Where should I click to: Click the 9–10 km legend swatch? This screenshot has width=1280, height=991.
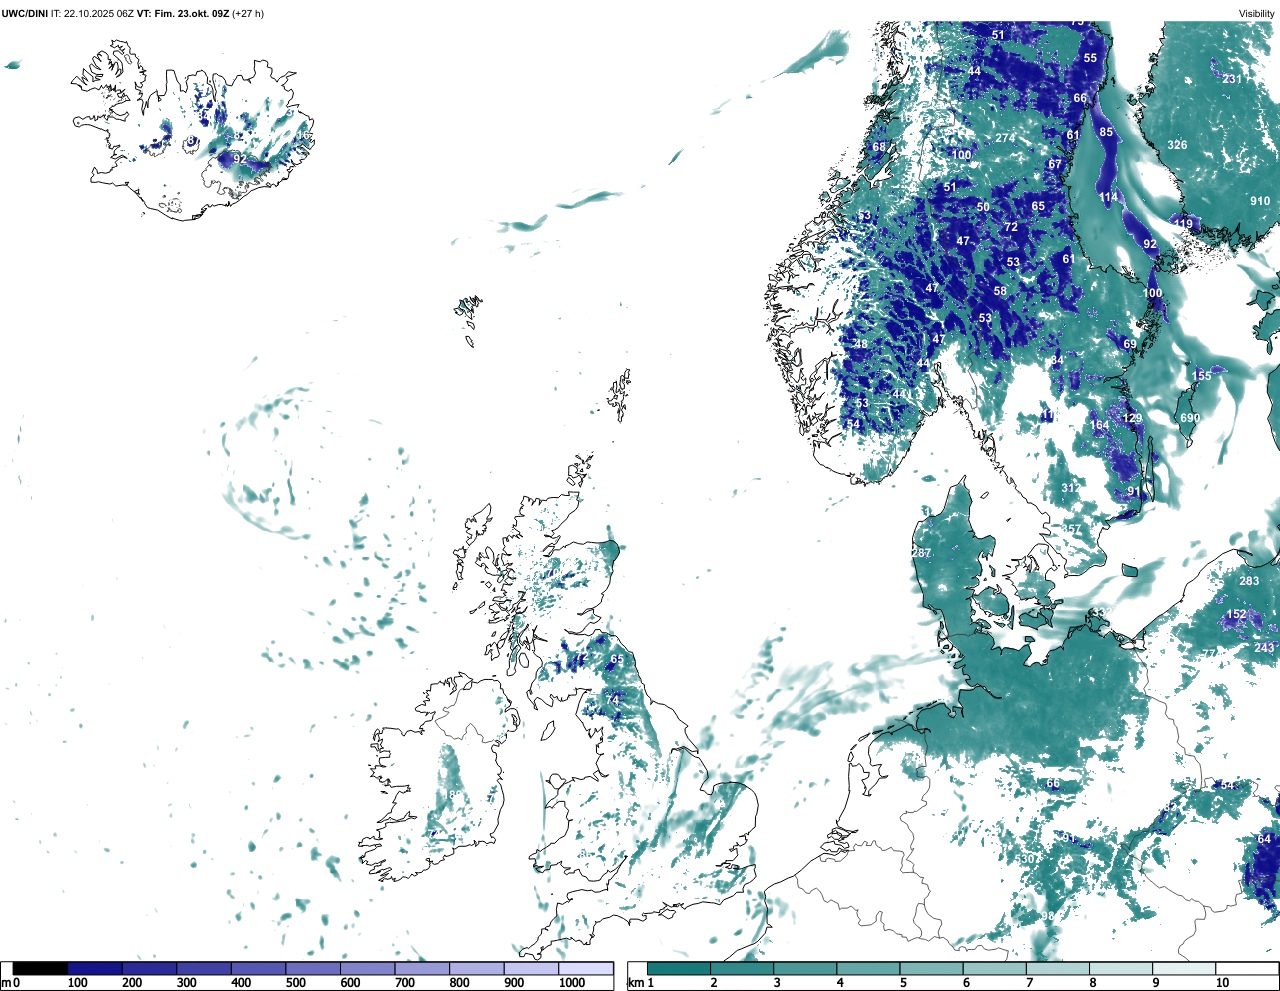coord(1184,969)
